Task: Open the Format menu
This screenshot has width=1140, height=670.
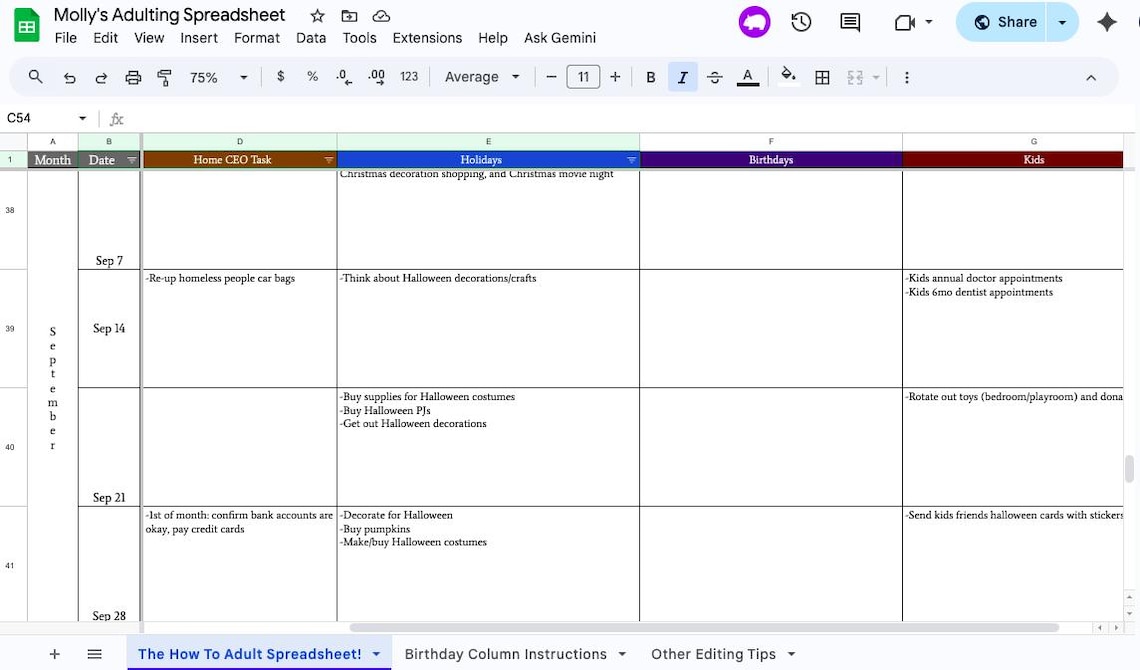Action: 257,38
